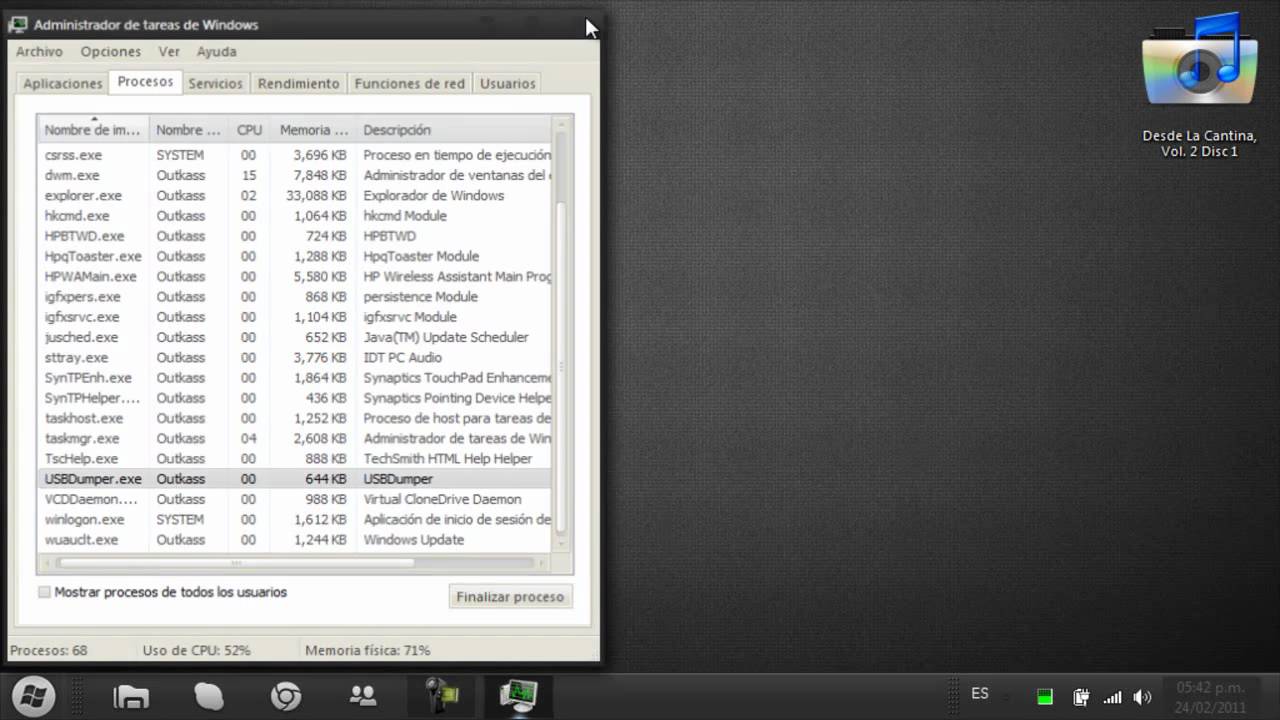
Task: Open the Ver menu
Action: click(169, 51)
